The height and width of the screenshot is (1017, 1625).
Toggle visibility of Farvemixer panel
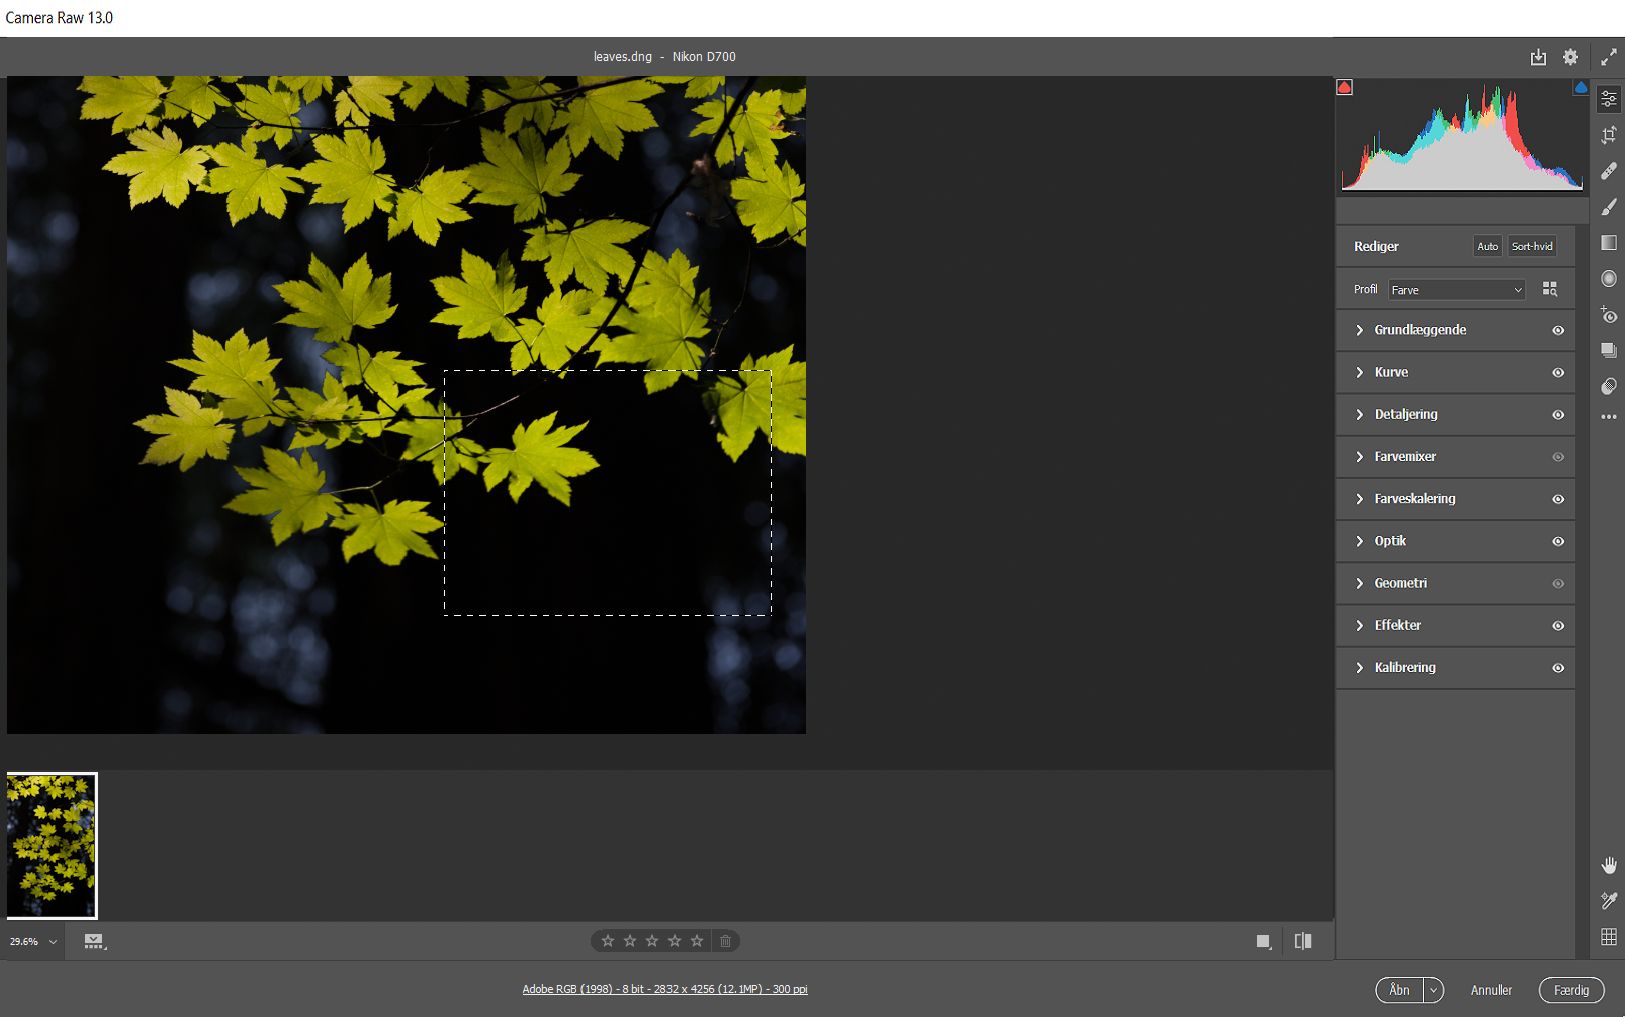[1558, 457]
